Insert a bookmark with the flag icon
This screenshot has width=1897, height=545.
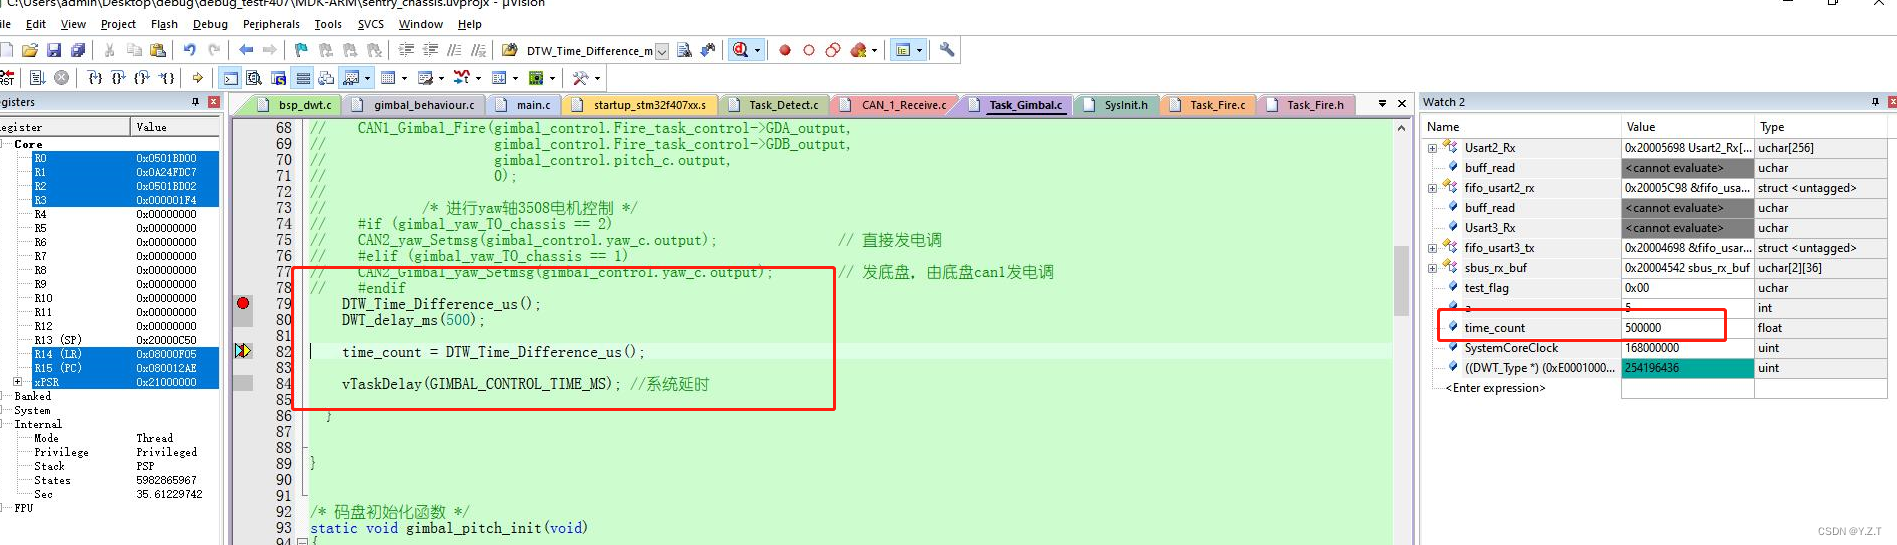pyautogui.click(x=301, y=50)
